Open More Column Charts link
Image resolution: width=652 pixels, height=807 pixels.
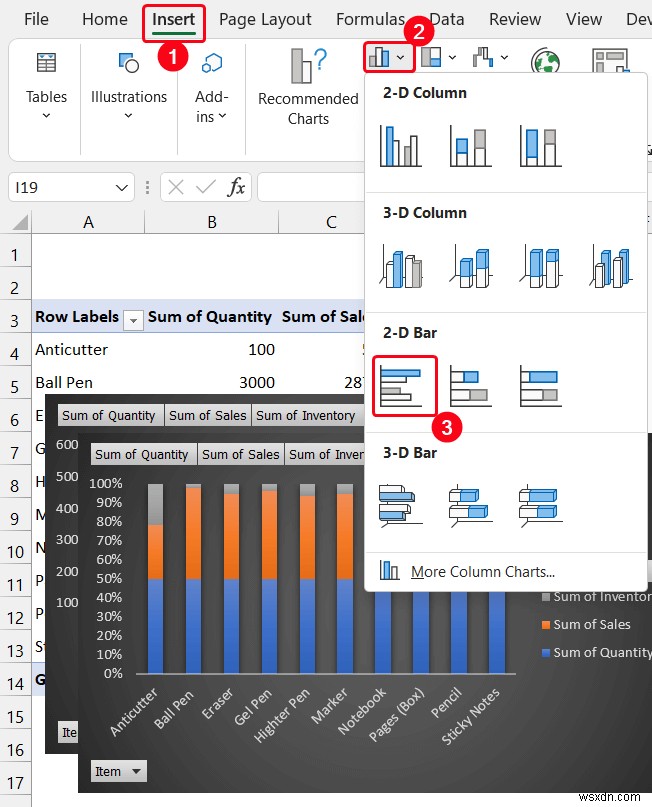(483, 571)
